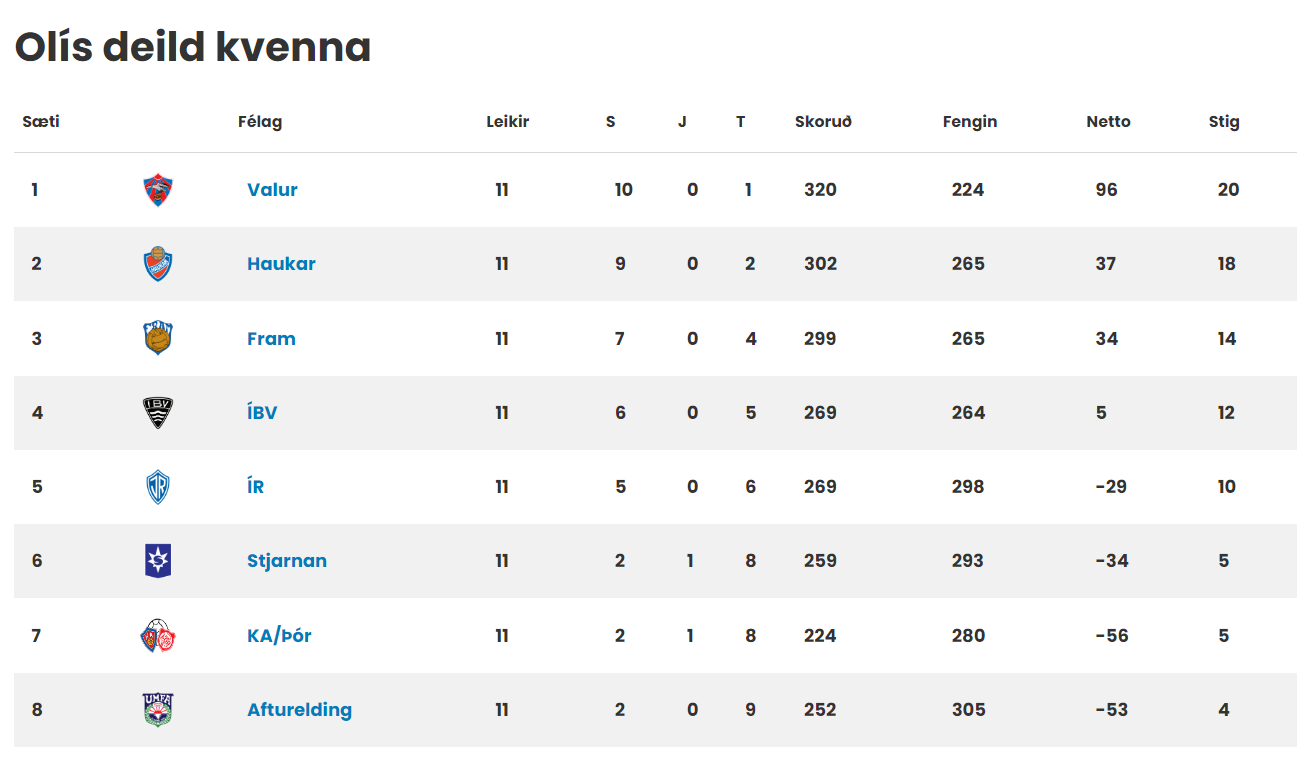Image resolution: width=1316 pixels, height=761 pixels.
Task: Click the ÍR blue shield logo
Action: 158,487
